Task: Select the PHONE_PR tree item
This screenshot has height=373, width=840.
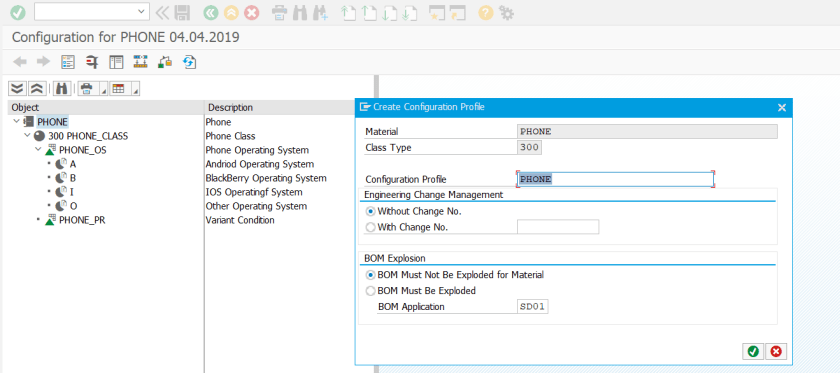Action: point(82,220)
